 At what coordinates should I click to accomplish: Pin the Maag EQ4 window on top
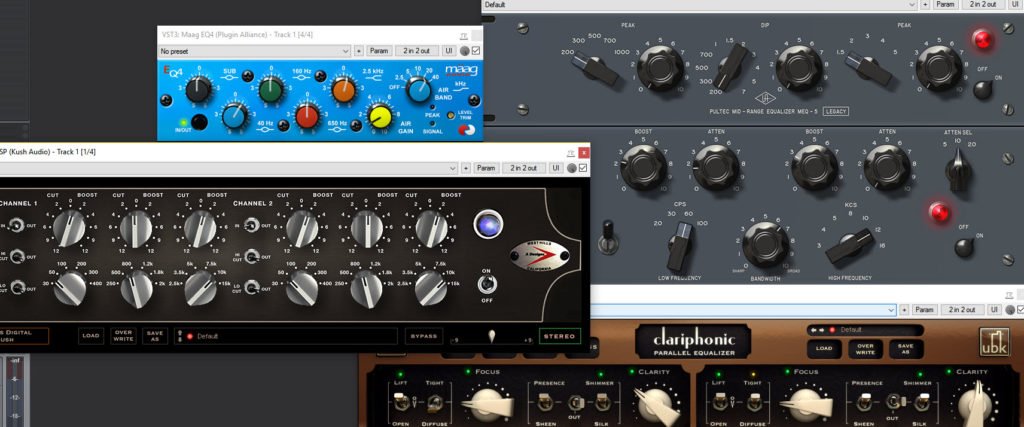(464, 35)
